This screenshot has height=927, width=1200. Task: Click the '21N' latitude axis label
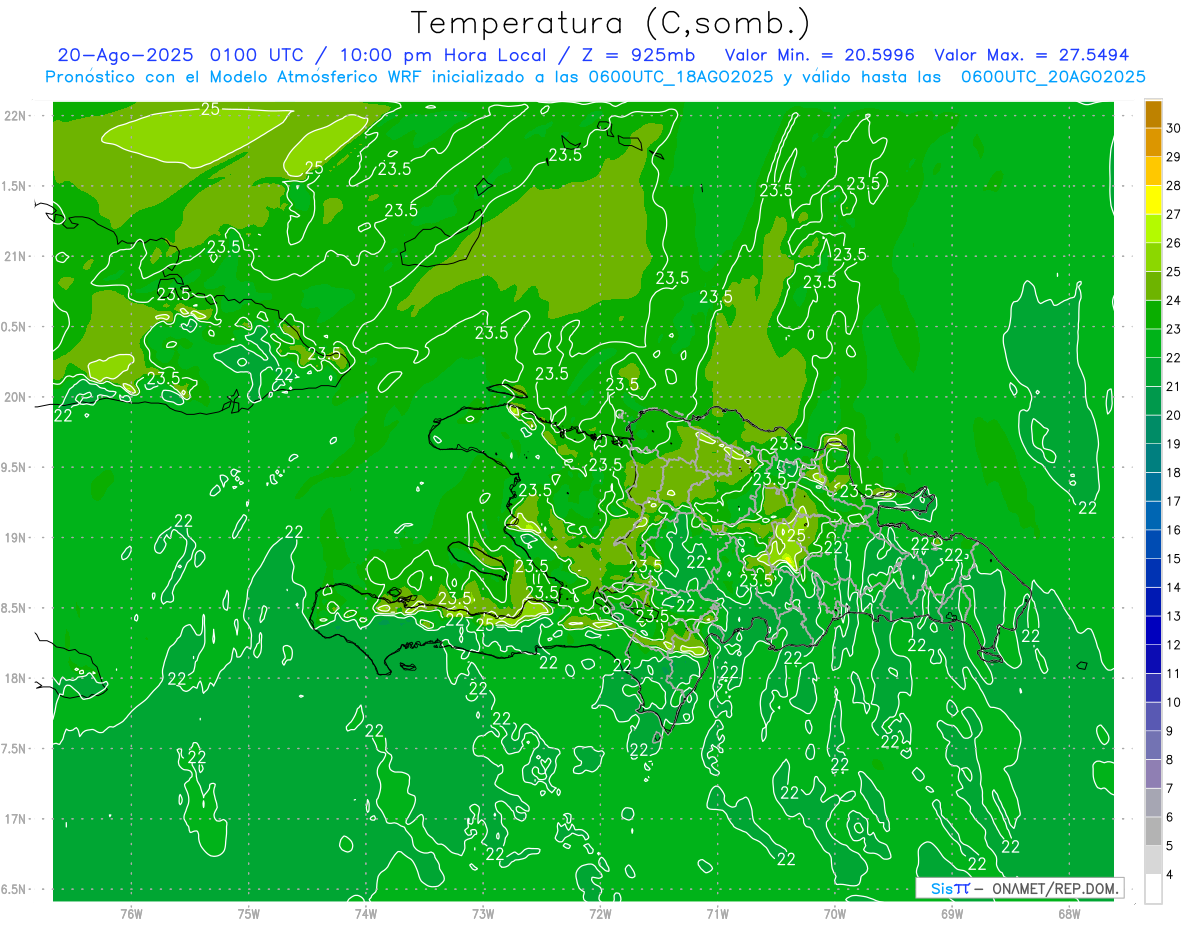click(x=16, y=256)
